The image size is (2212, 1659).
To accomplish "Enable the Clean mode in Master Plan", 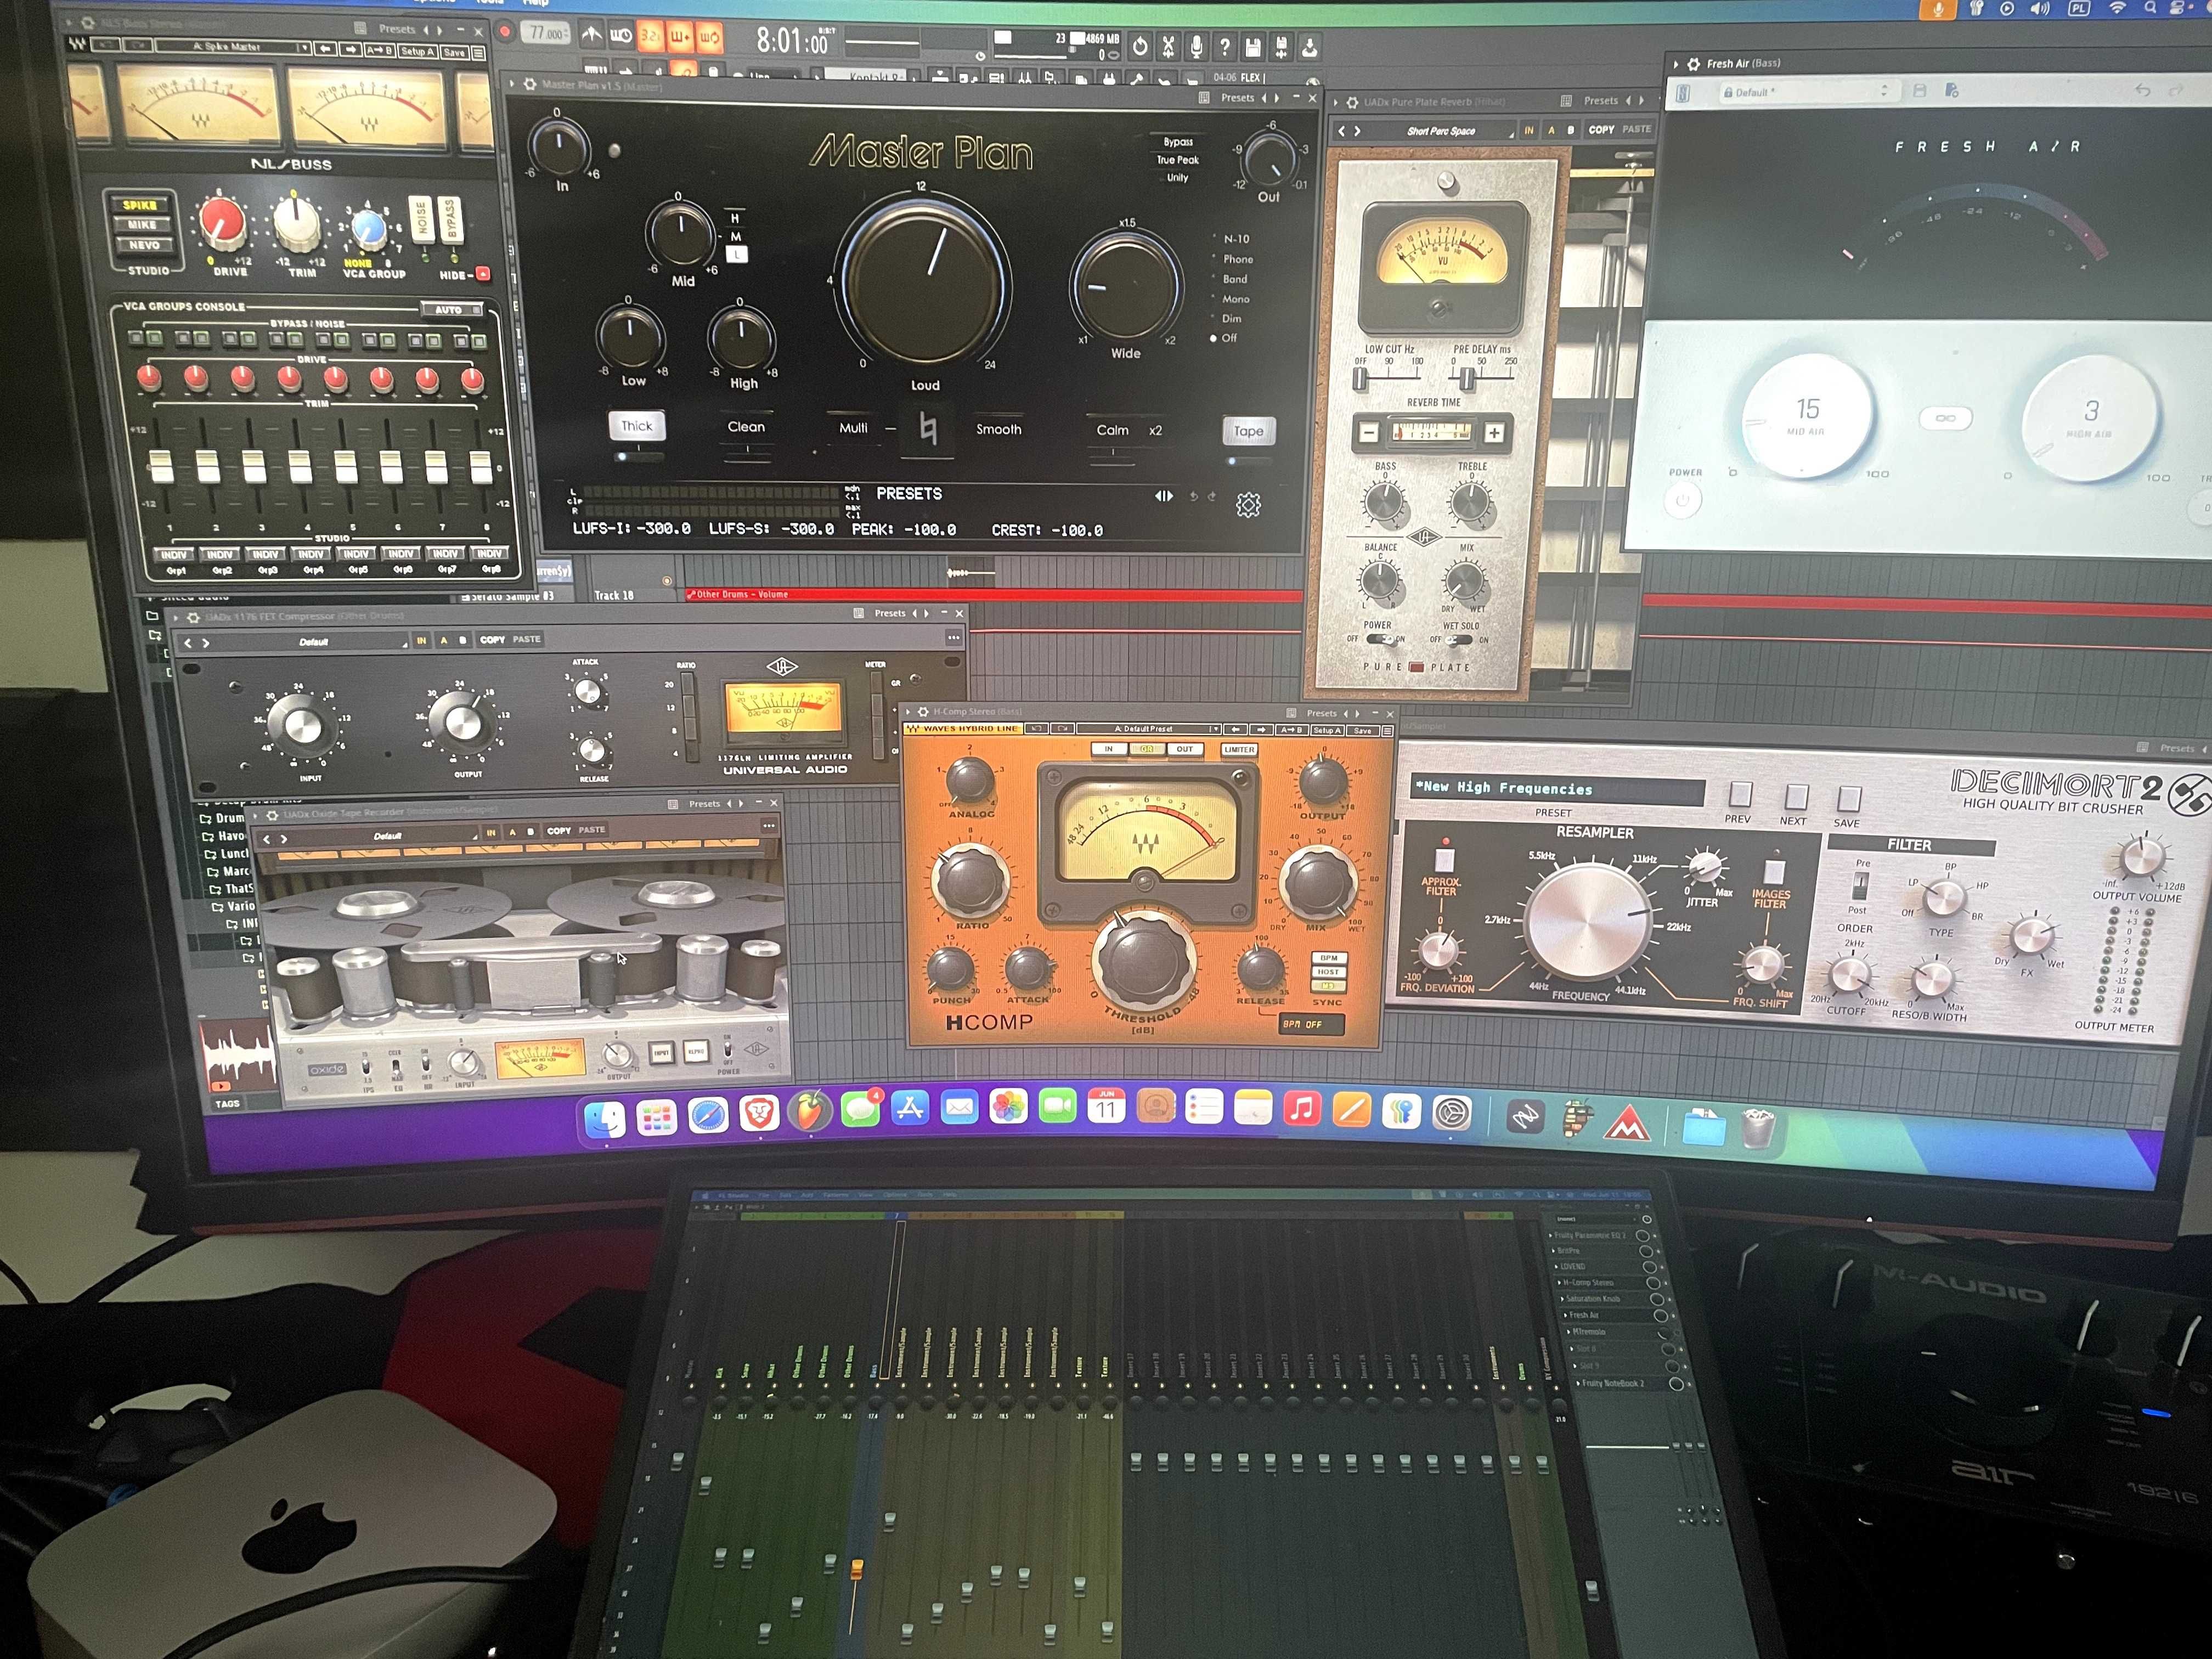I will (x=746, y=427).
